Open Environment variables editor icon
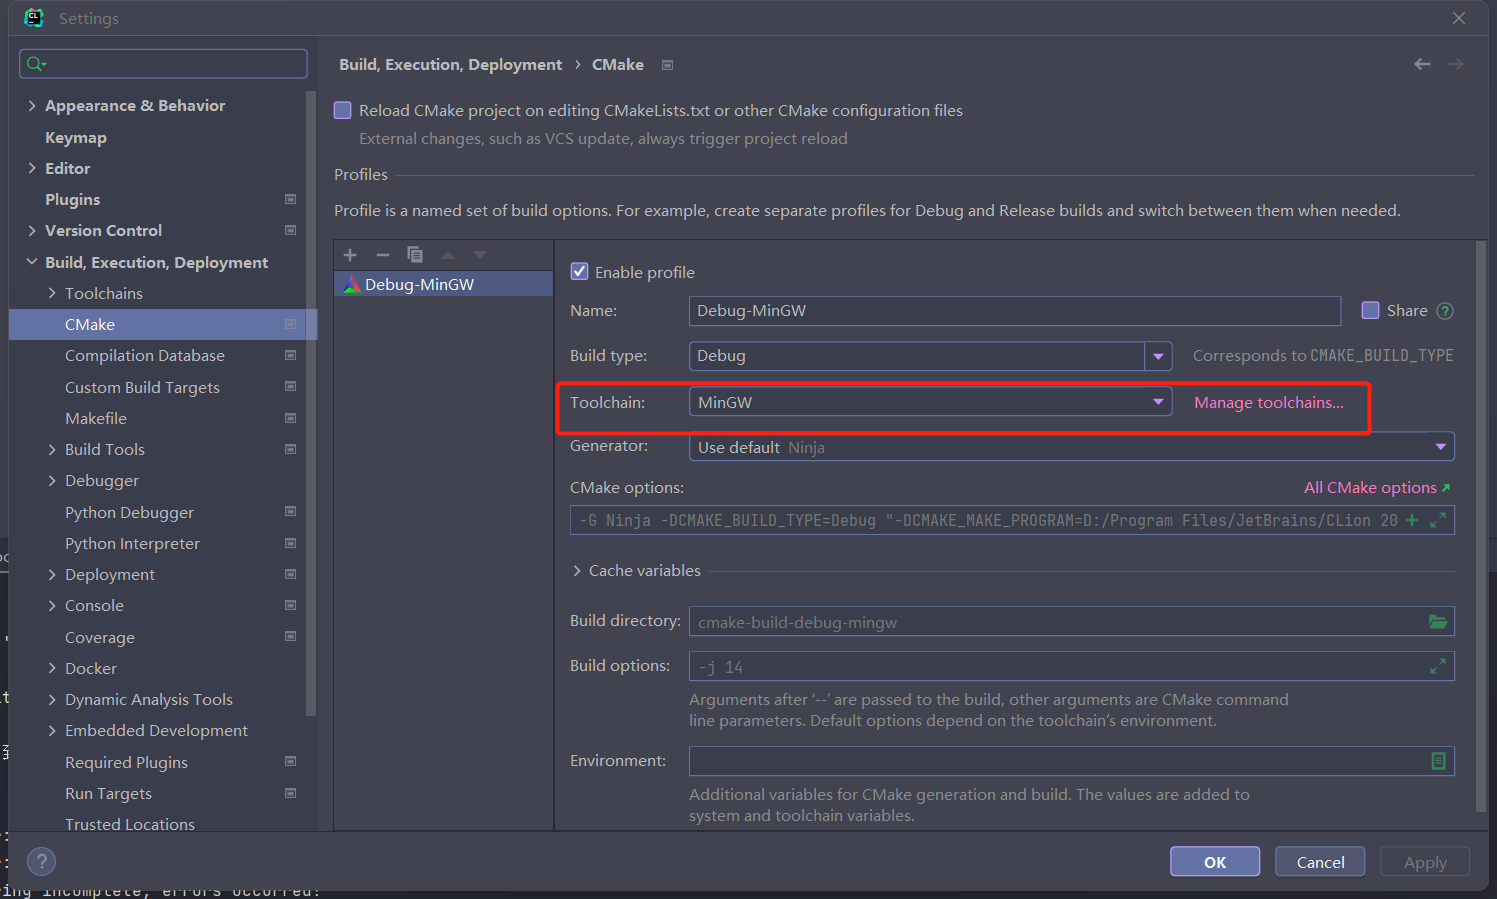1497x899 pixels. (x=1438, y=761)
